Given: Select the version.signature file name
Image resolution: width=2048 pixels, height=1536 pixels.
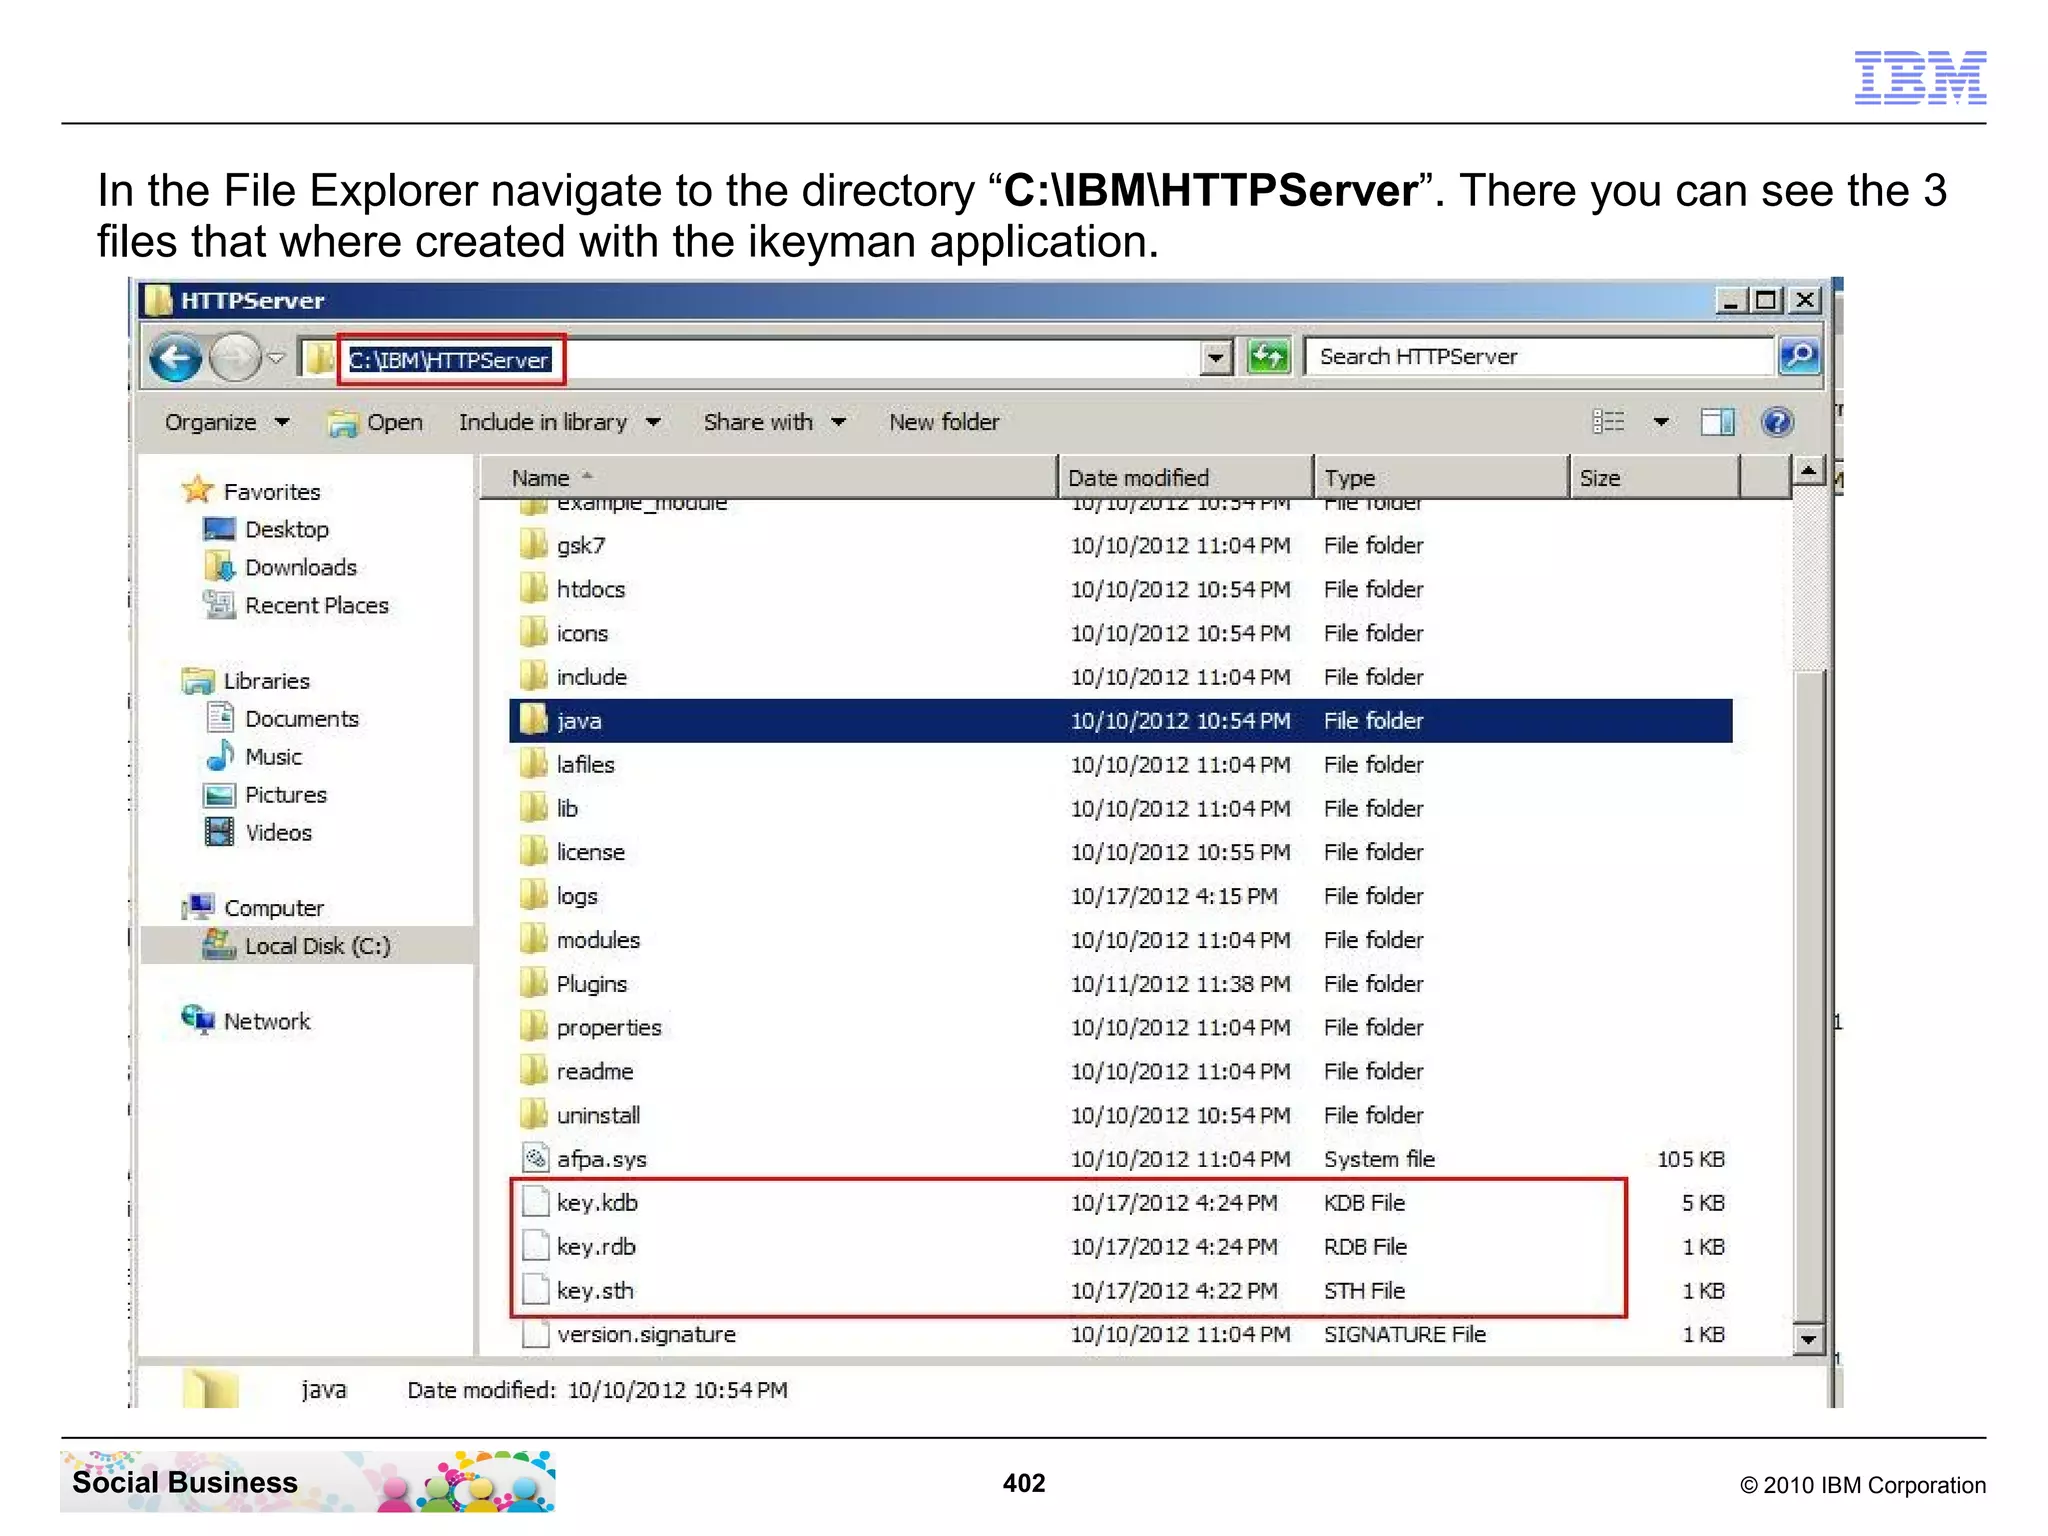Looking at the screenshot, I should tap(646, 1335).
